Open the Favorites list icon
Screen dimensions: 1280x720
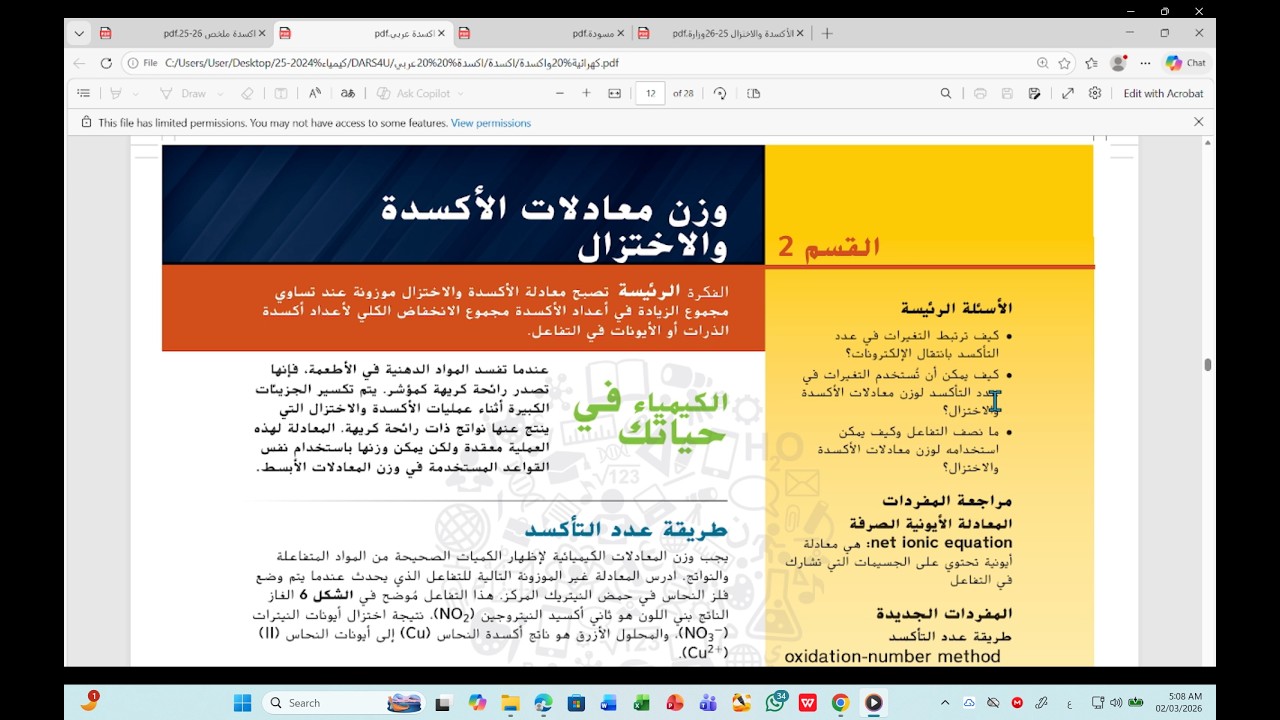(x=1091, y=63)
